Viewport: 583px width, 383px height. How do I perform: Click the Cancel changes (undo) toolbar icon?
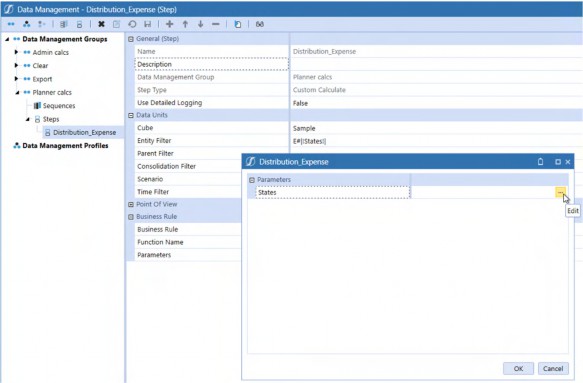click(x=132, y=24)
